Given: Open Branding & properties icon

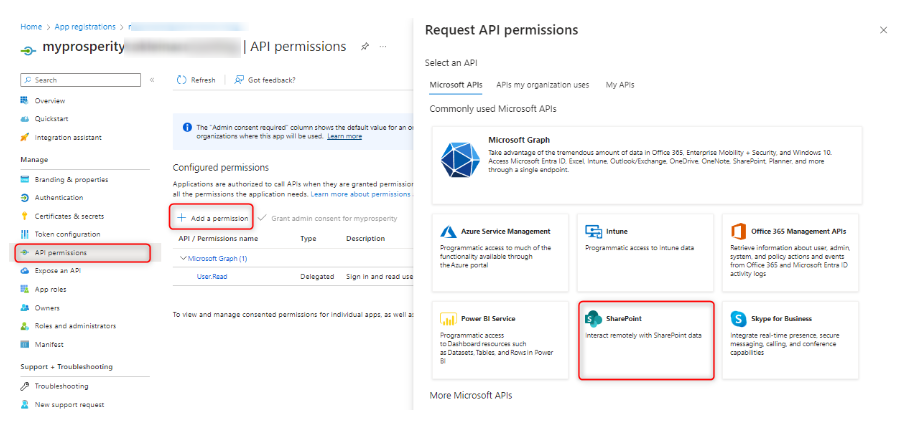Looking at the screenshot, I should click(x=24, y=180).
